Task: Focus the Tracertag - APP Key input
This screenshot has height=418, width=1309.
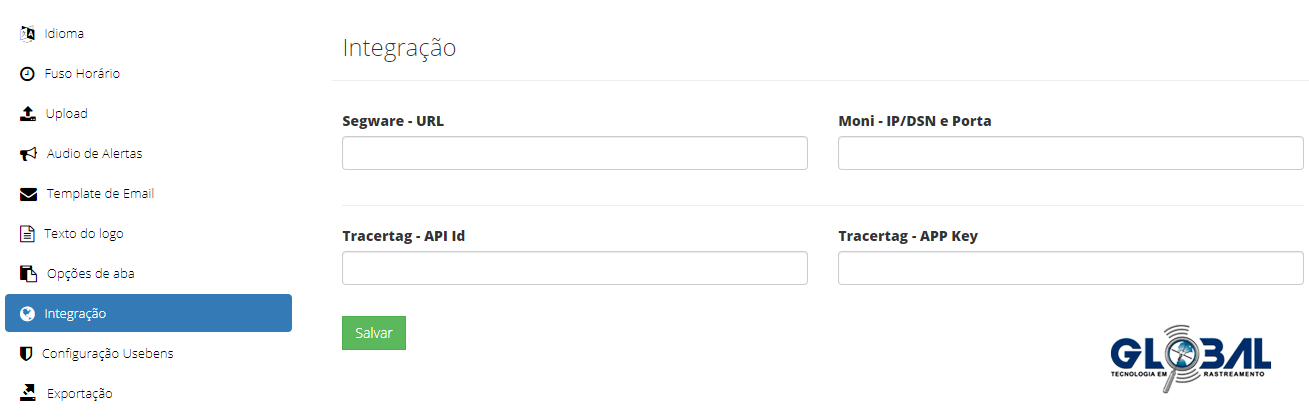Action: click(x=1071, y=268)
